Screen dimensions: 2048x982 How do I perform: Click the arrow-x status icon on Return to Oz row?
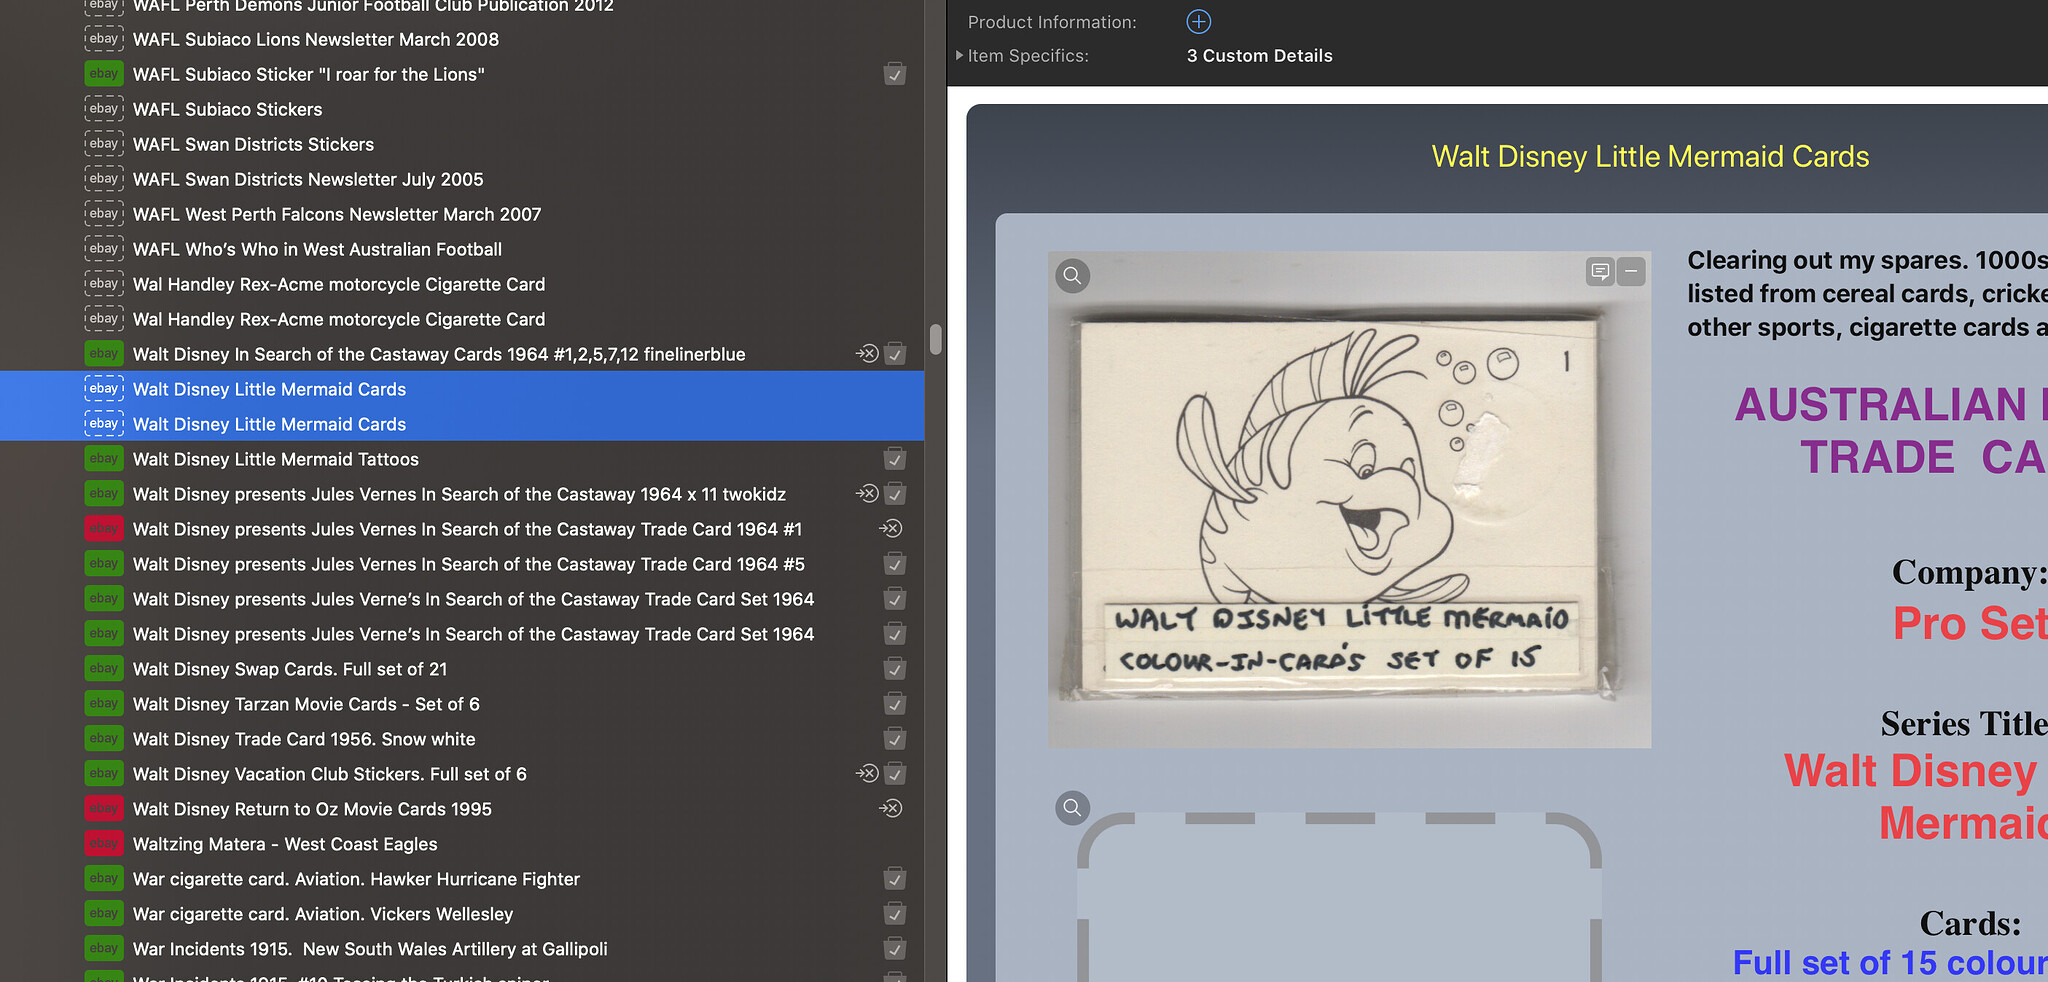pos(890,808)
